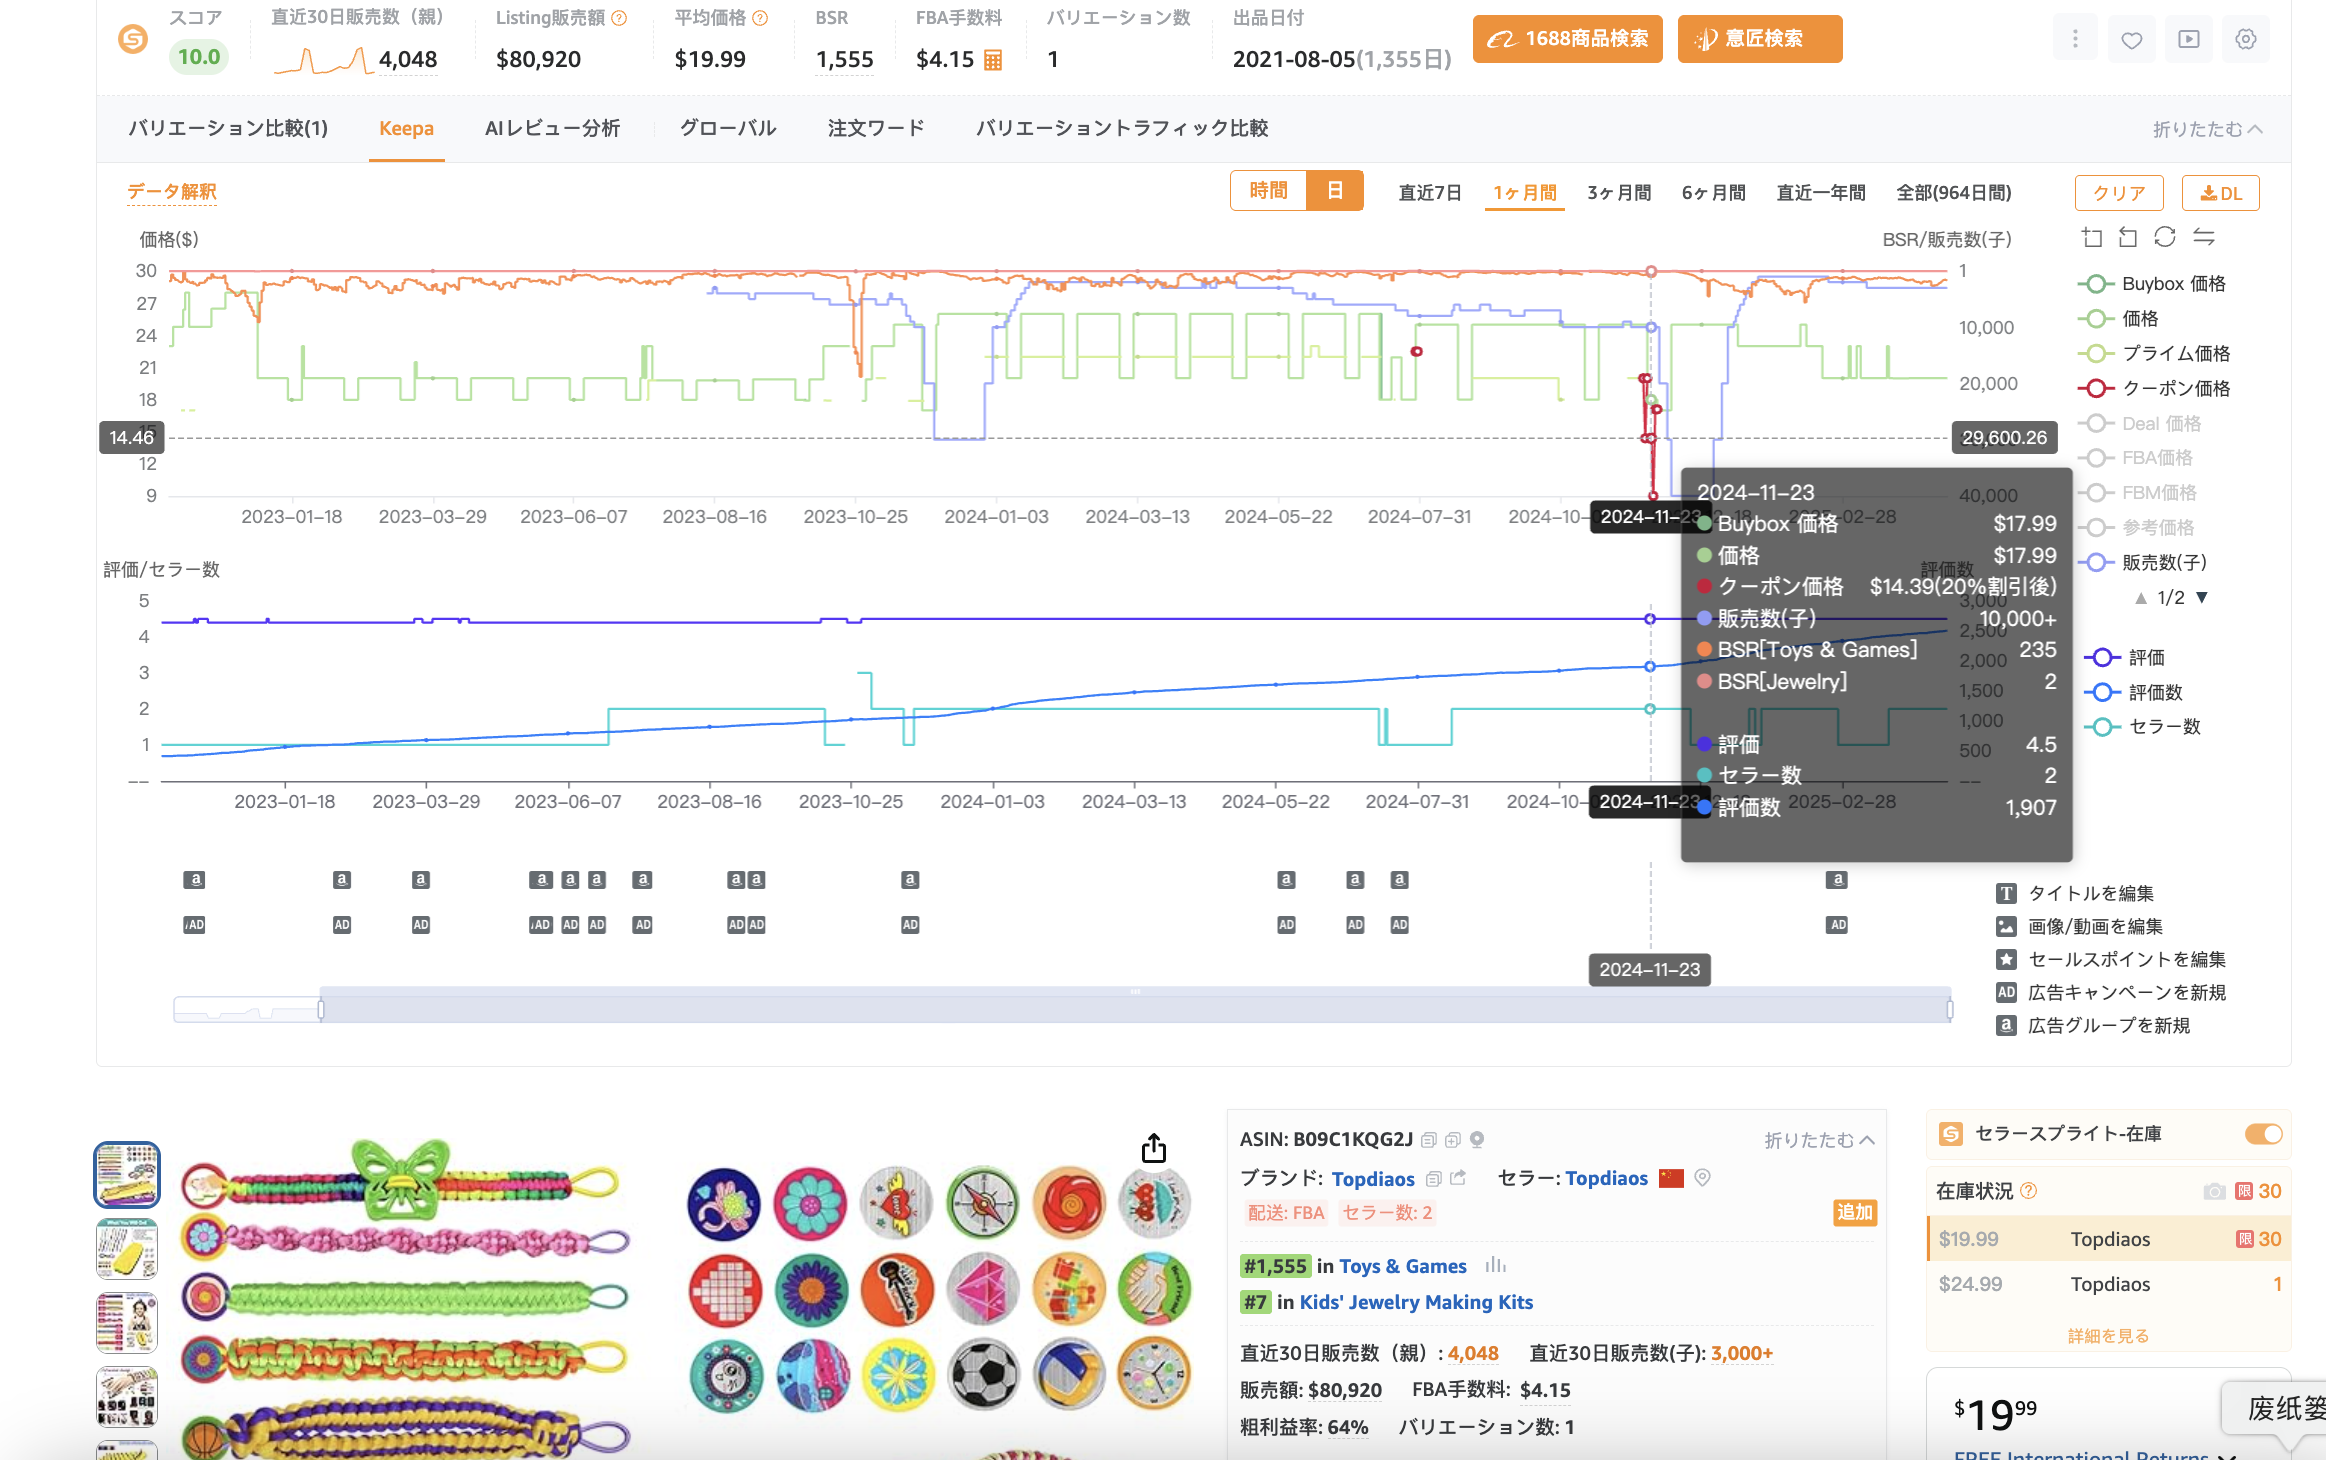Download chart data with DL button
The height and width of the screenshot is (1460, 2326).
coord(2220,193)
